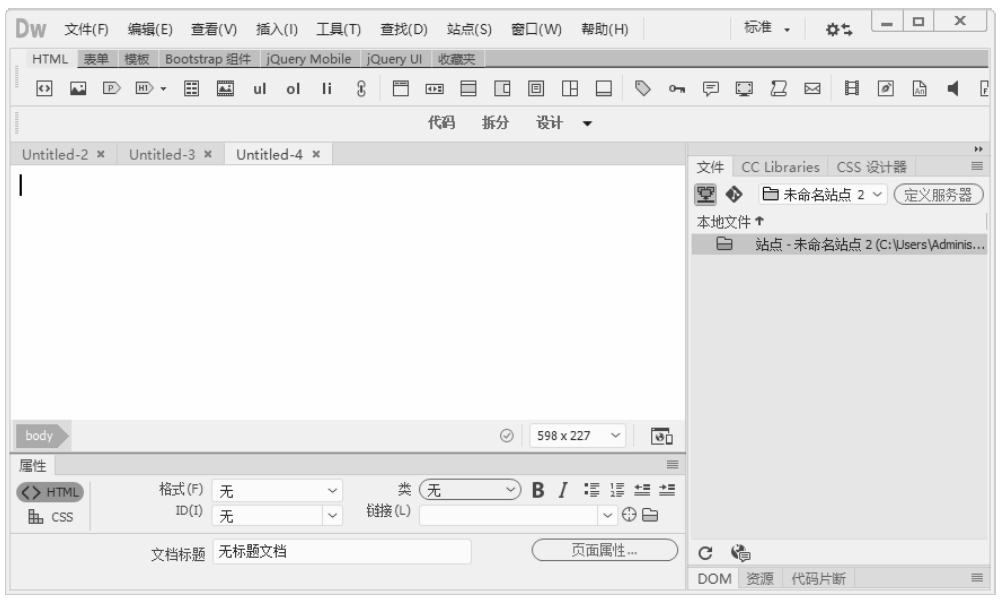Viewport: 1000px width, 604px height.
Task: Click the Git diamond icon in Files panel
Action: coord(732,194)
